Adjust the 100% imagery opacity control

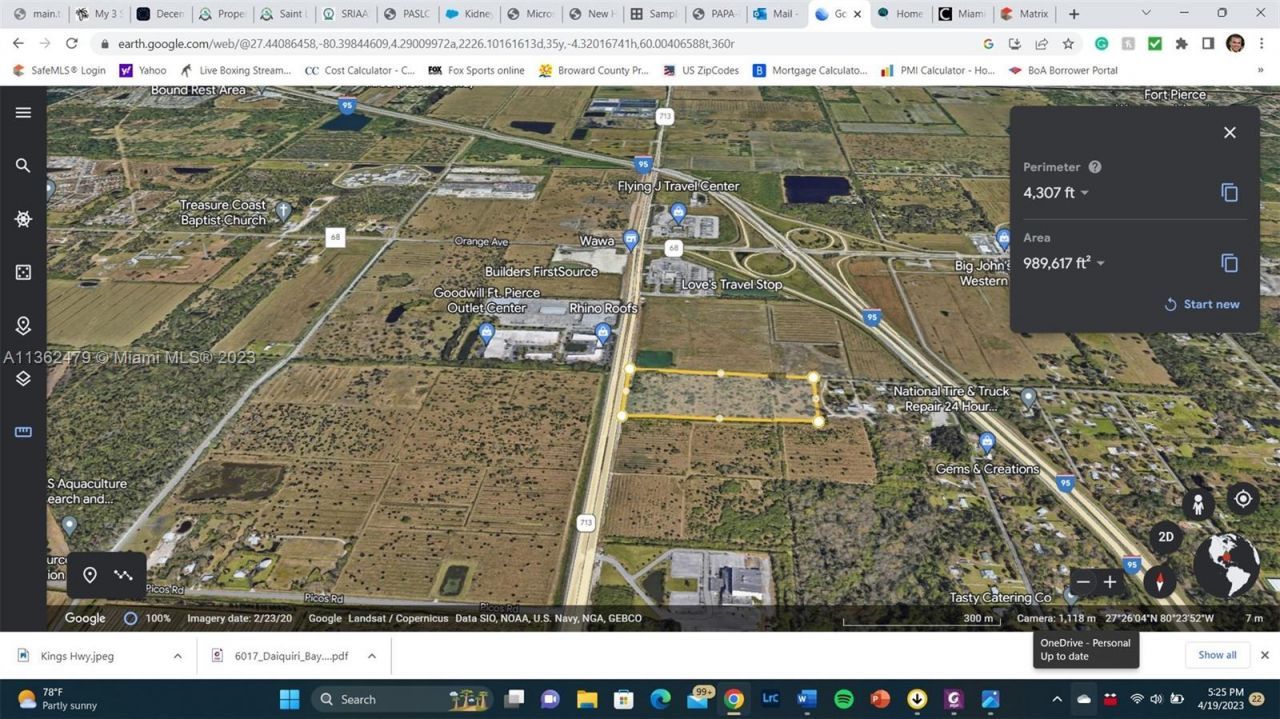[x=131, y=618]
